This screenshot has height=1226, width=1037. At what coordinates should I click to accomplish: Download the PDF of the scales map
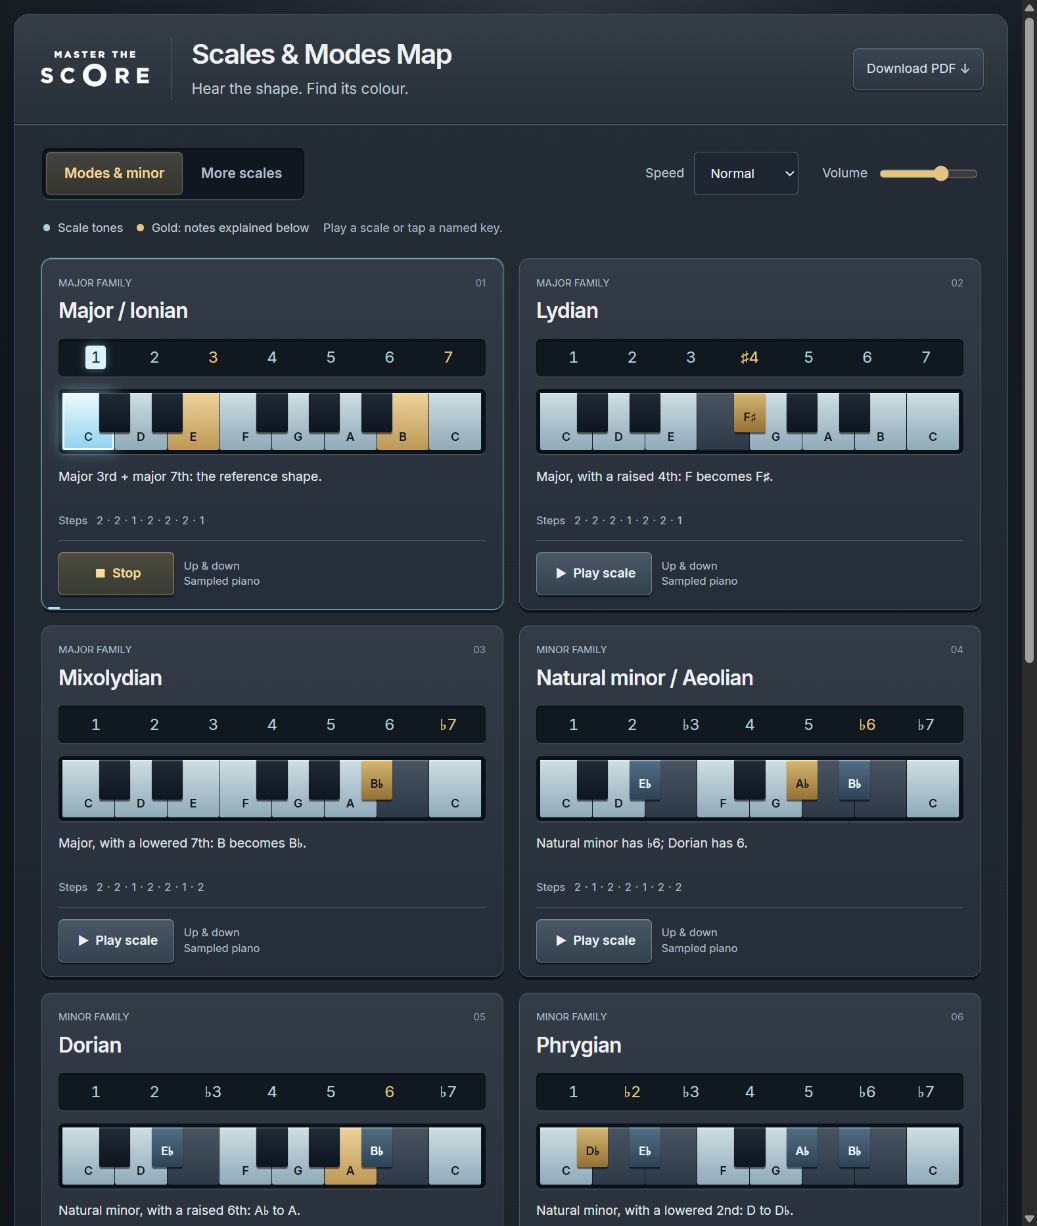(x=918, y=69)
